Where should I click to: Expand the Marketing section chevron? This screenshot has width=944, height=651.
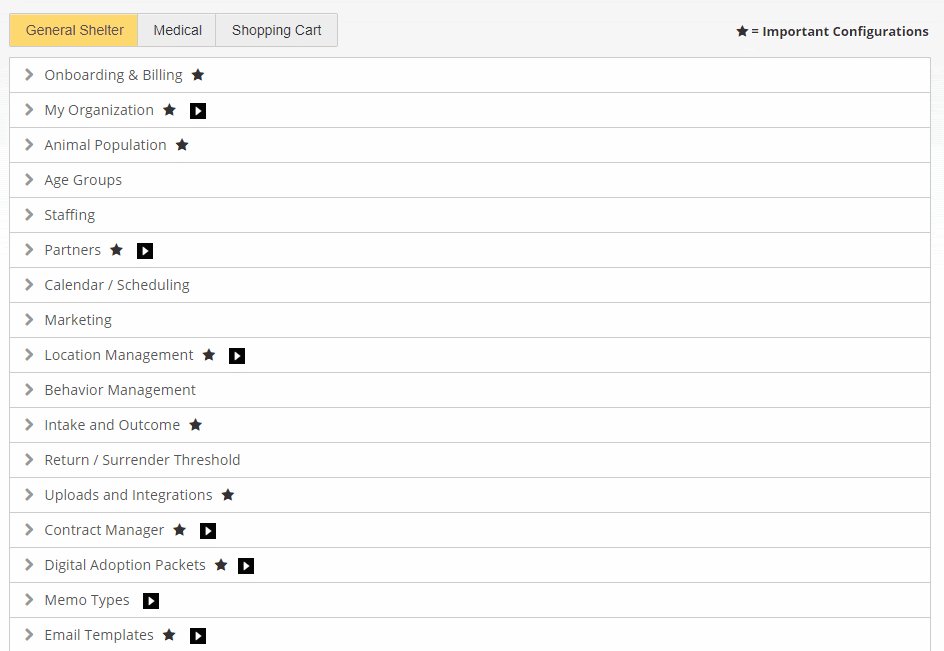28,319
